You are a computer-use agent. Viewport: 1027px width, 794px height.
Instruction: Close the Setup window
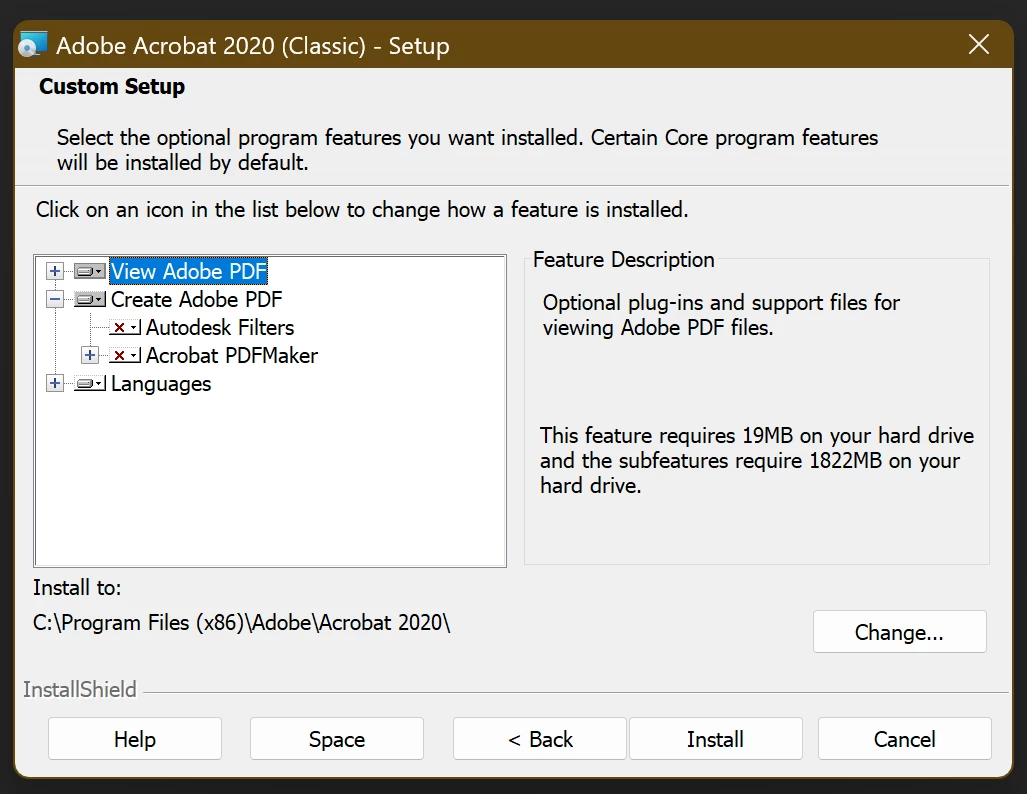click(x=979, y=45)
